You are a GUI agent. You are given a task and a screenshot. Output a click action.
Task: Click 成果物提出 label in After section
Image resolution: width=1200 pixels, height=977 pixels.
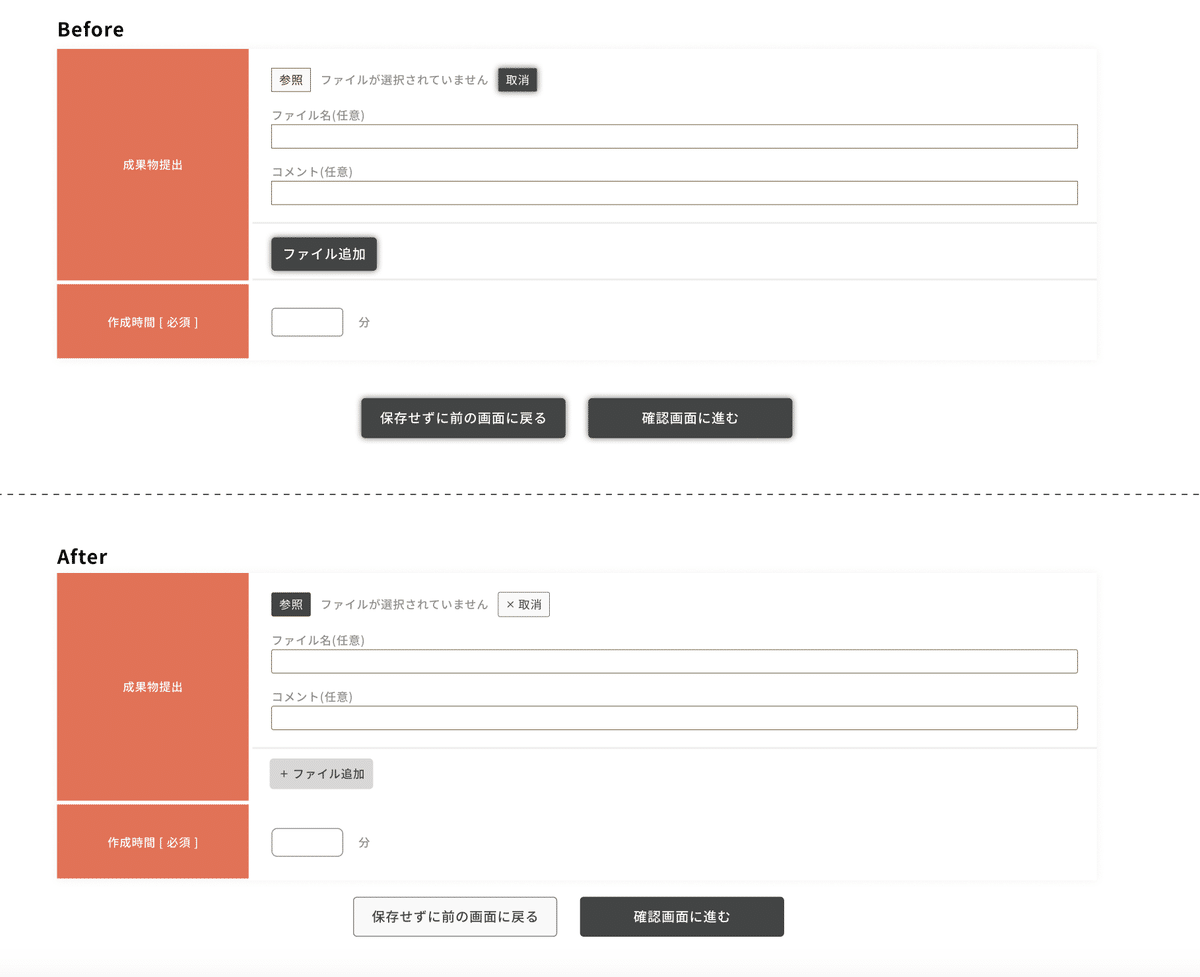click(x=153, y=687)
